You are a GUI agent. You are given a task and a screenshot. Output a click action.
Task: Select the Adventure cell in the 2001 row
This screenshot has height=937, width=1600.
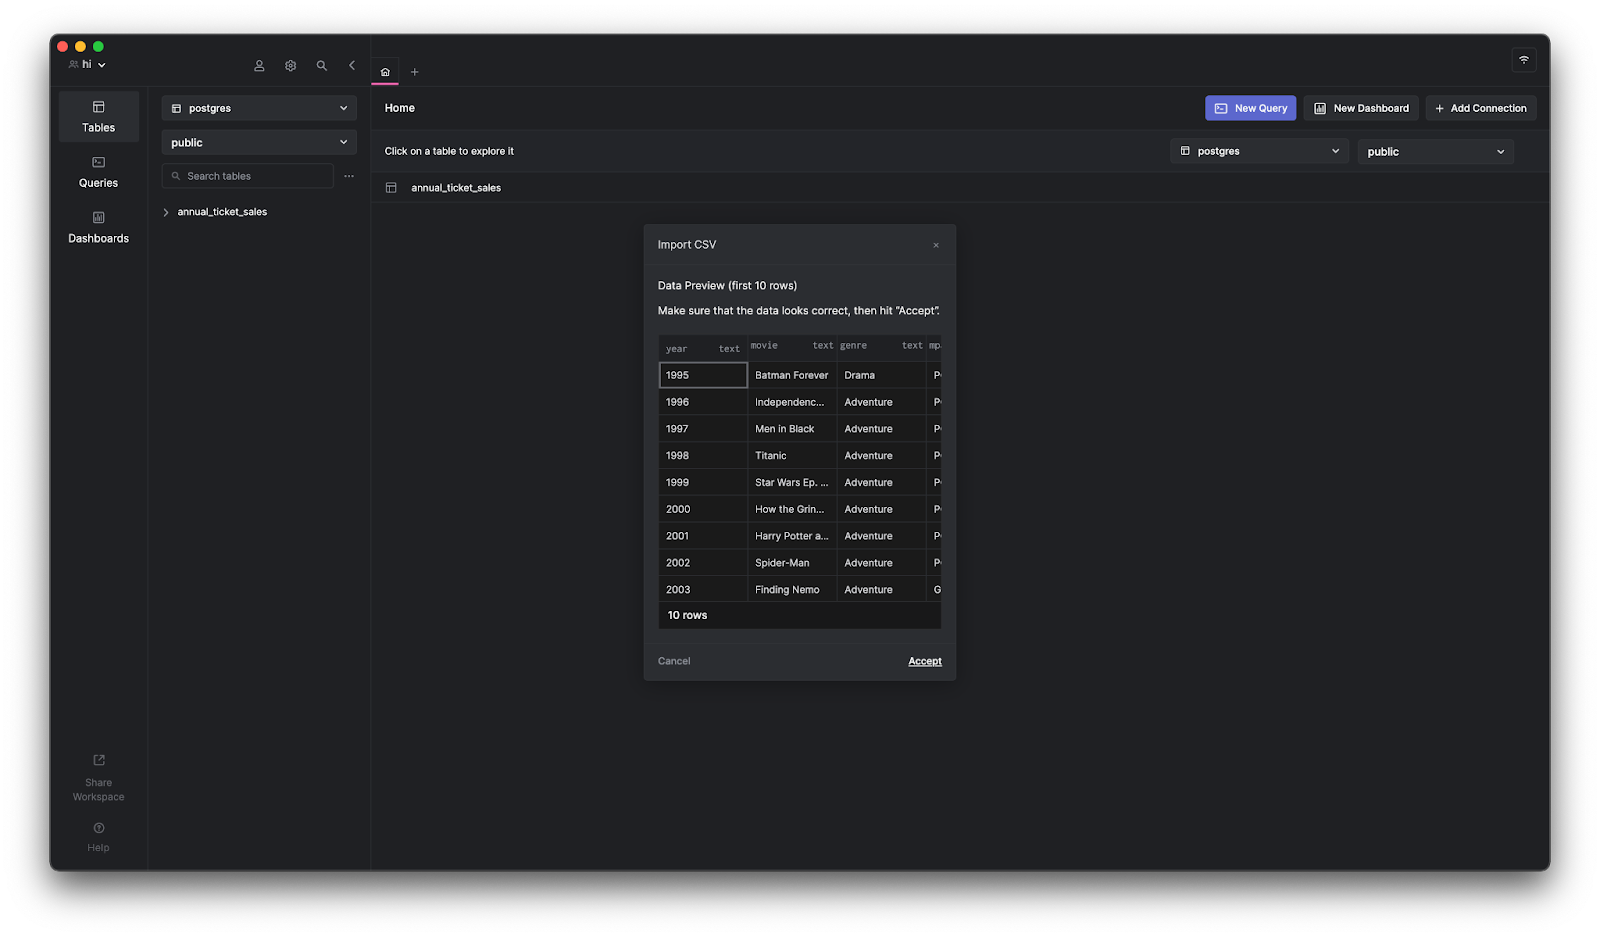tap(882, 536)
